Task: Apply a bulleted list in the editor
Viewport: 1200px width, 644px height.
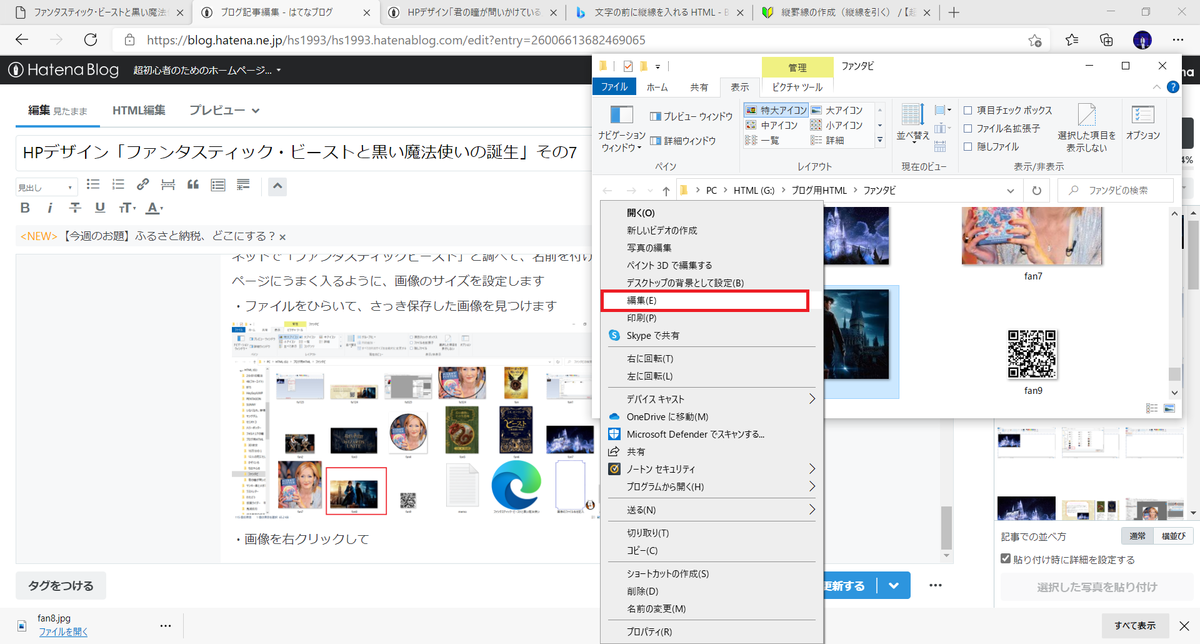Action: (94, 184)
